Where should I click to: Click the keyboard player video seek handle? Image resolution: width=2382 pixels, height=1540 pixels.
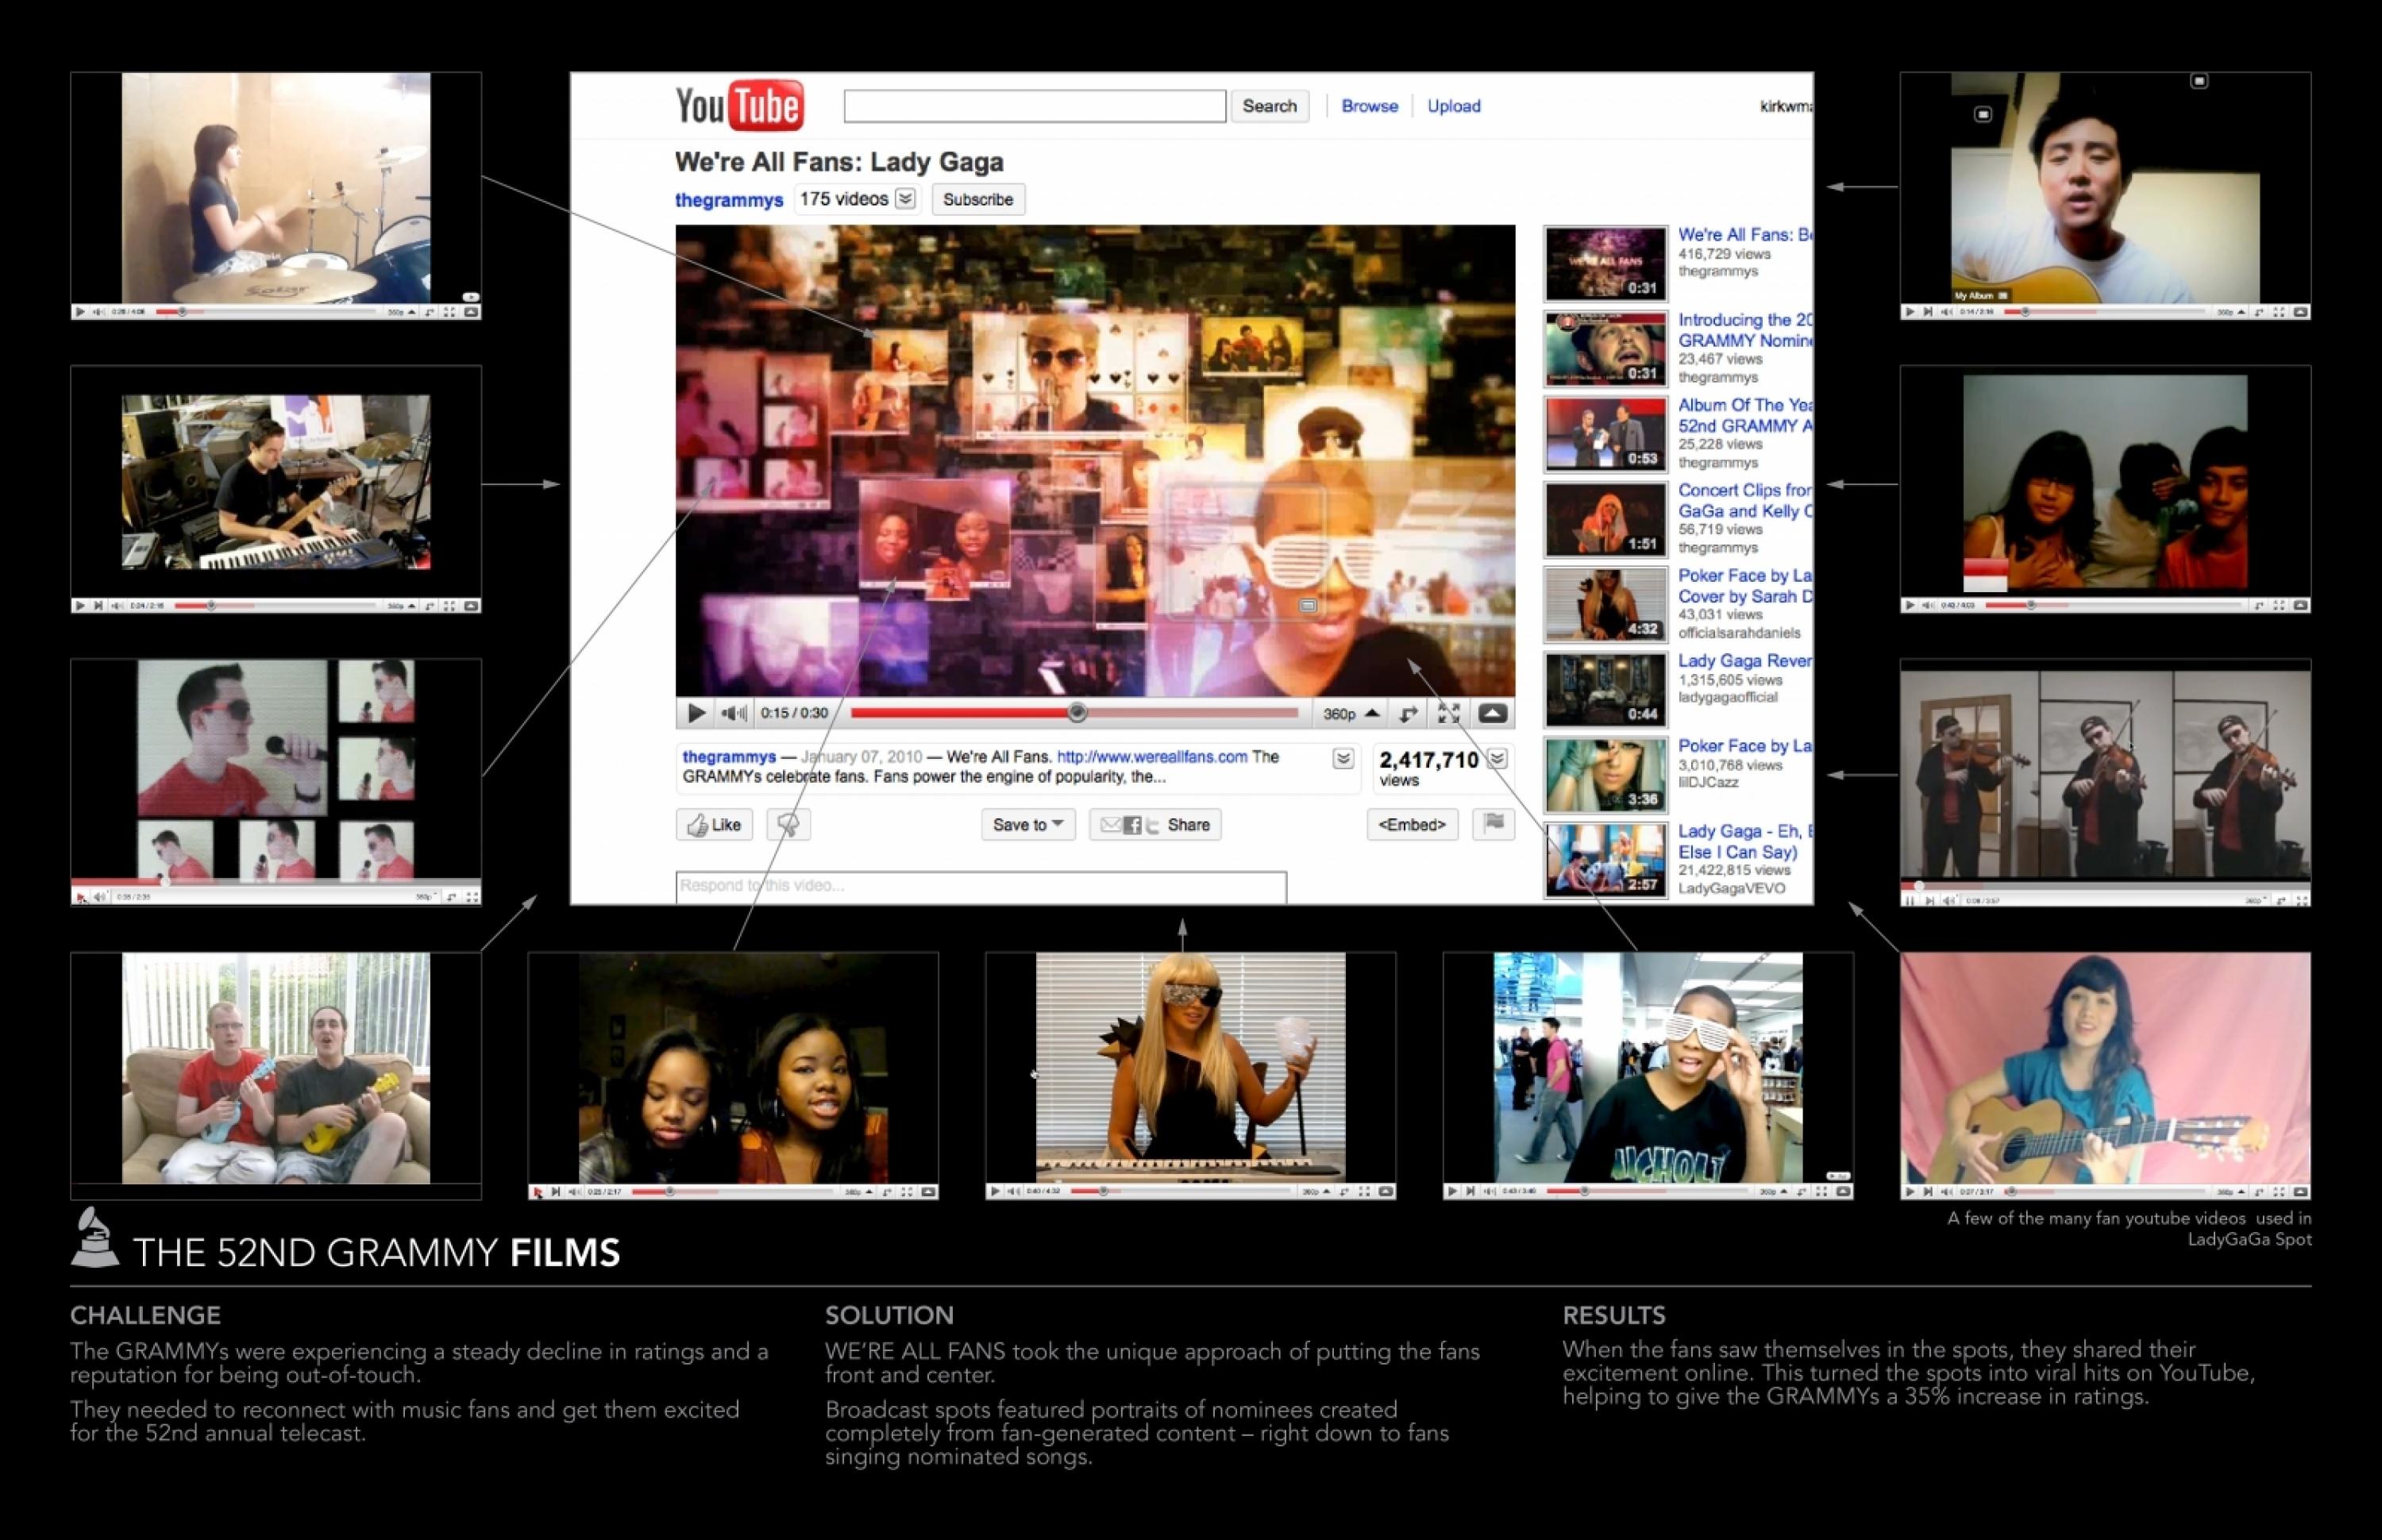210,606
